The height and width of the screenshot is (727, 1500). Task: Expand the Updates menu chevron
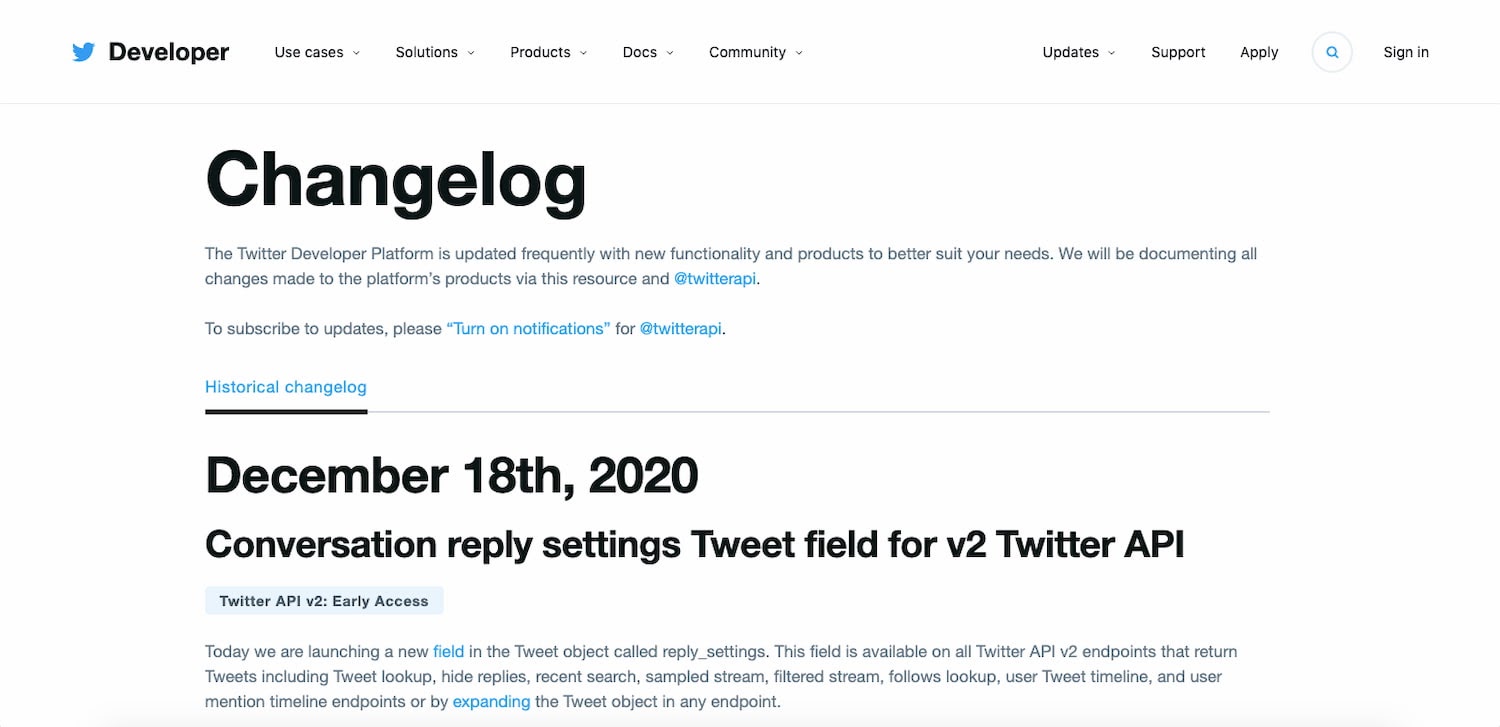1112,53
